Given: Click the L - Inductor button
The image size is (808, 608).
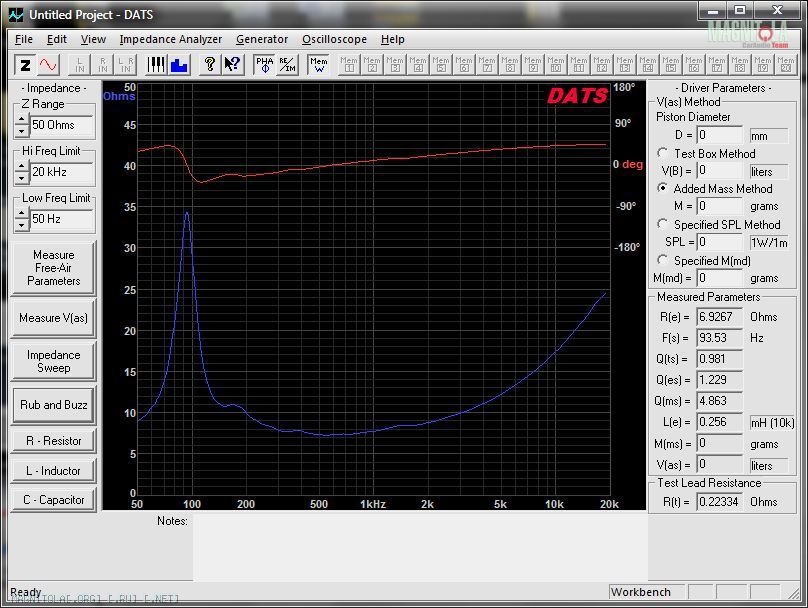Looking at the screenshot, I should (54, 471).
